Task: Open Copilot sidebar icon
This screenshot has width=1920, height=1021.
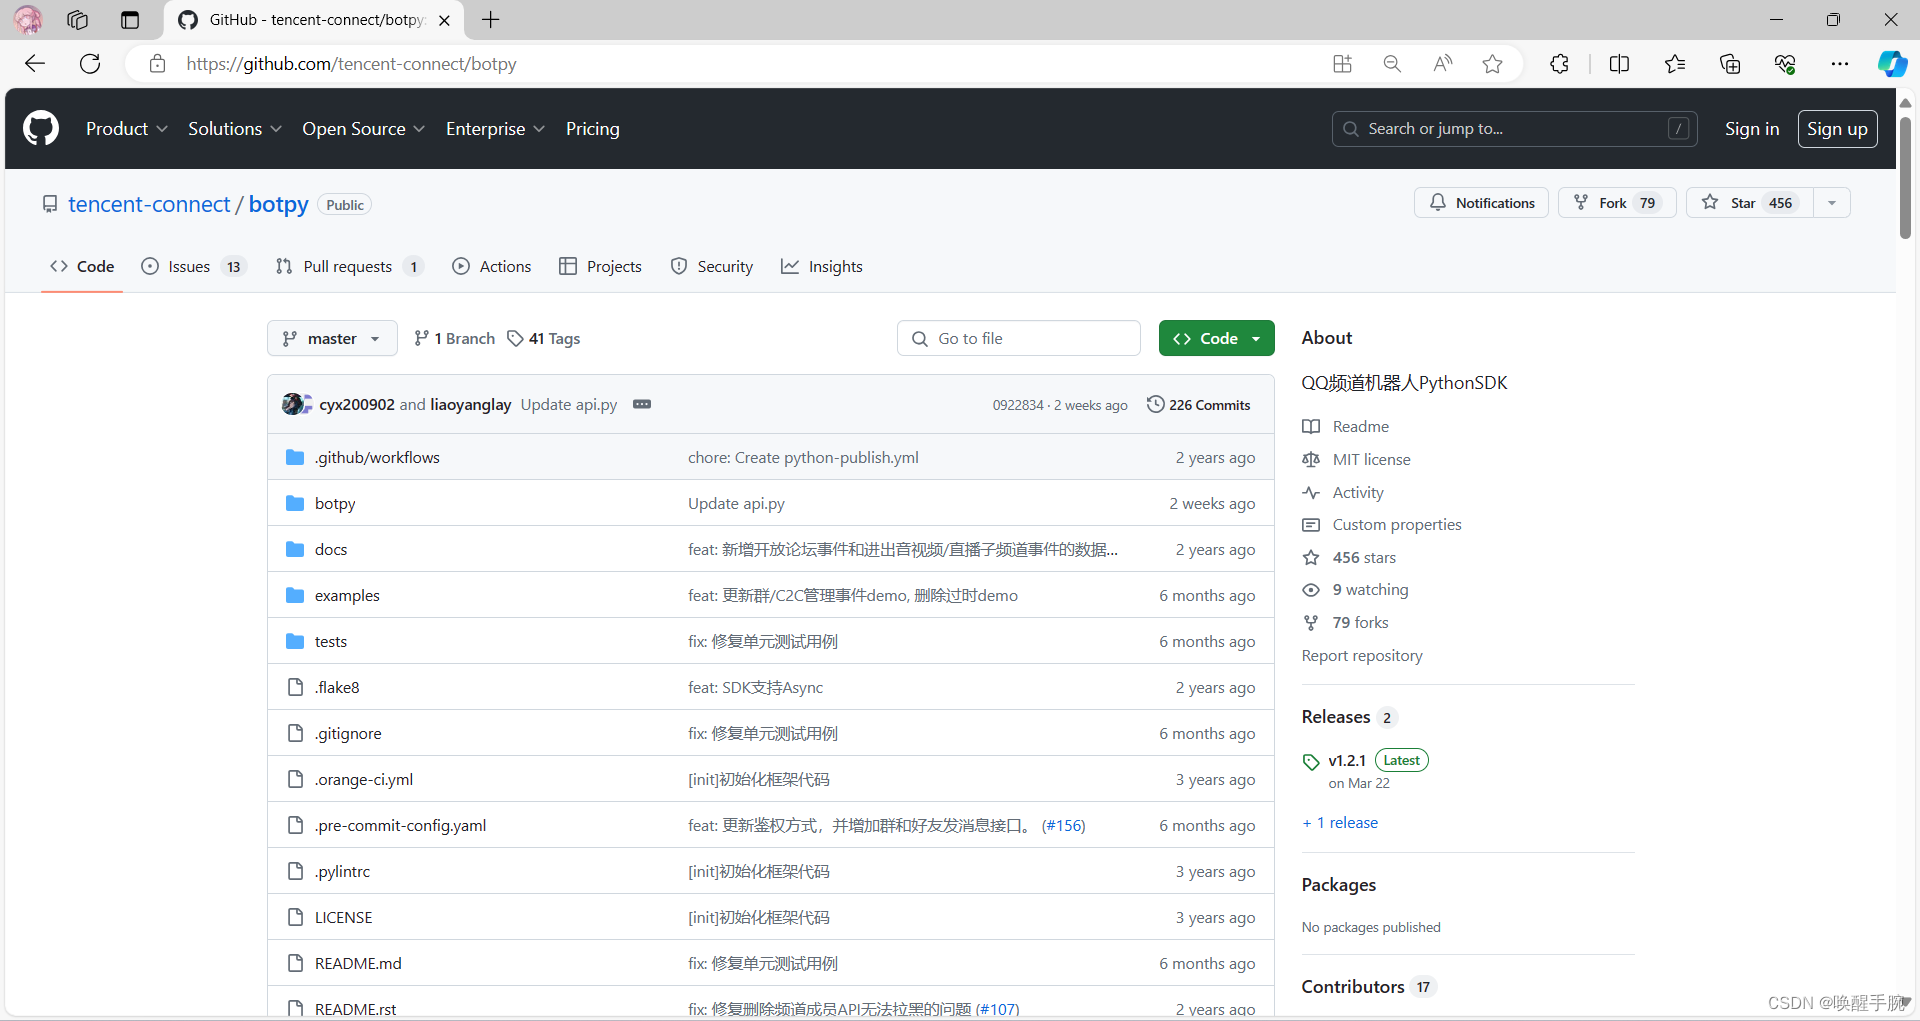Action: [x=1892, y=64]
